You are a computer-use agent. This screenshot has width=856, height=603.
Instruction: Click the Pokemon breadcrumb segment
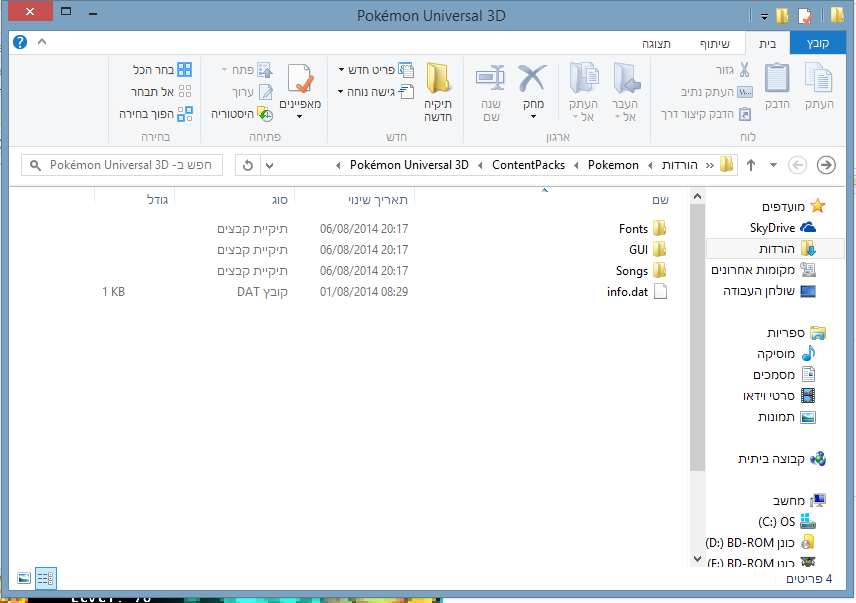tap(613, 165)
